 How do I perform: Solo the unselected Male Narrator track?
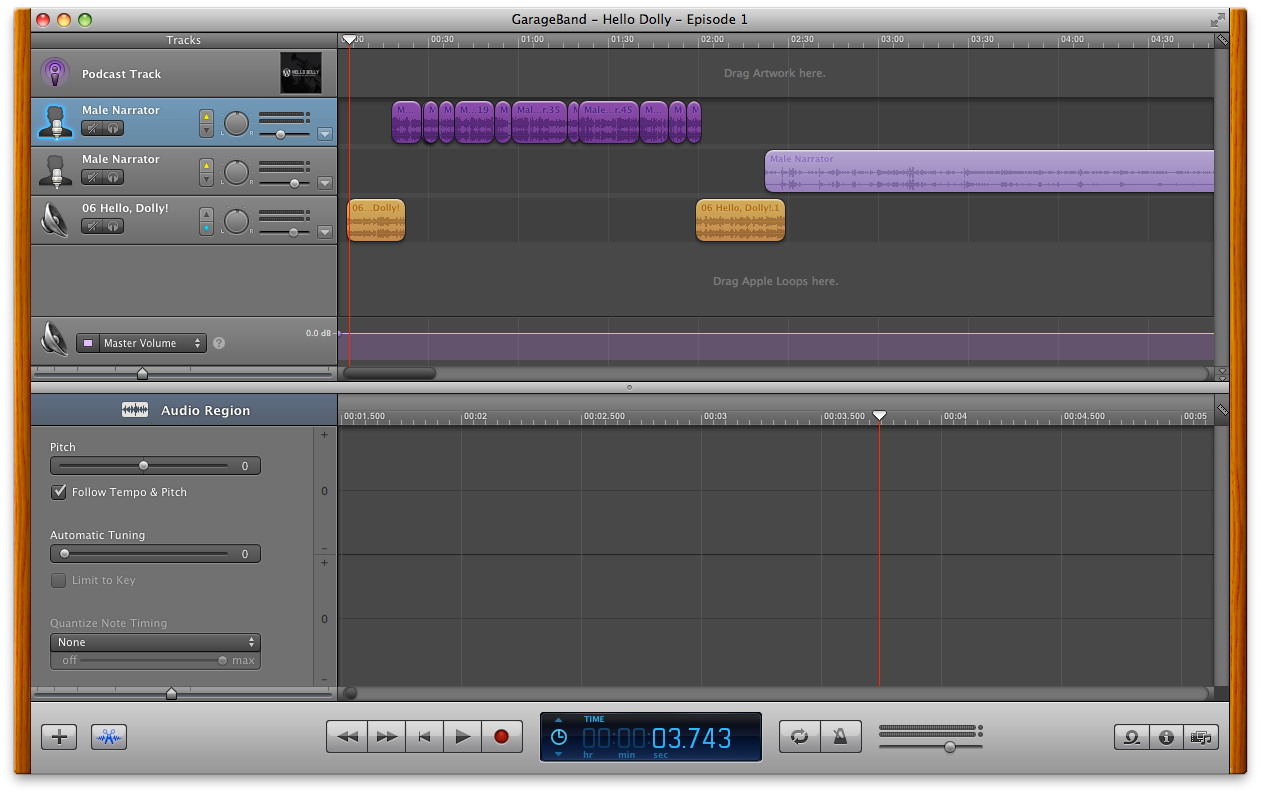tap(114, 177)
